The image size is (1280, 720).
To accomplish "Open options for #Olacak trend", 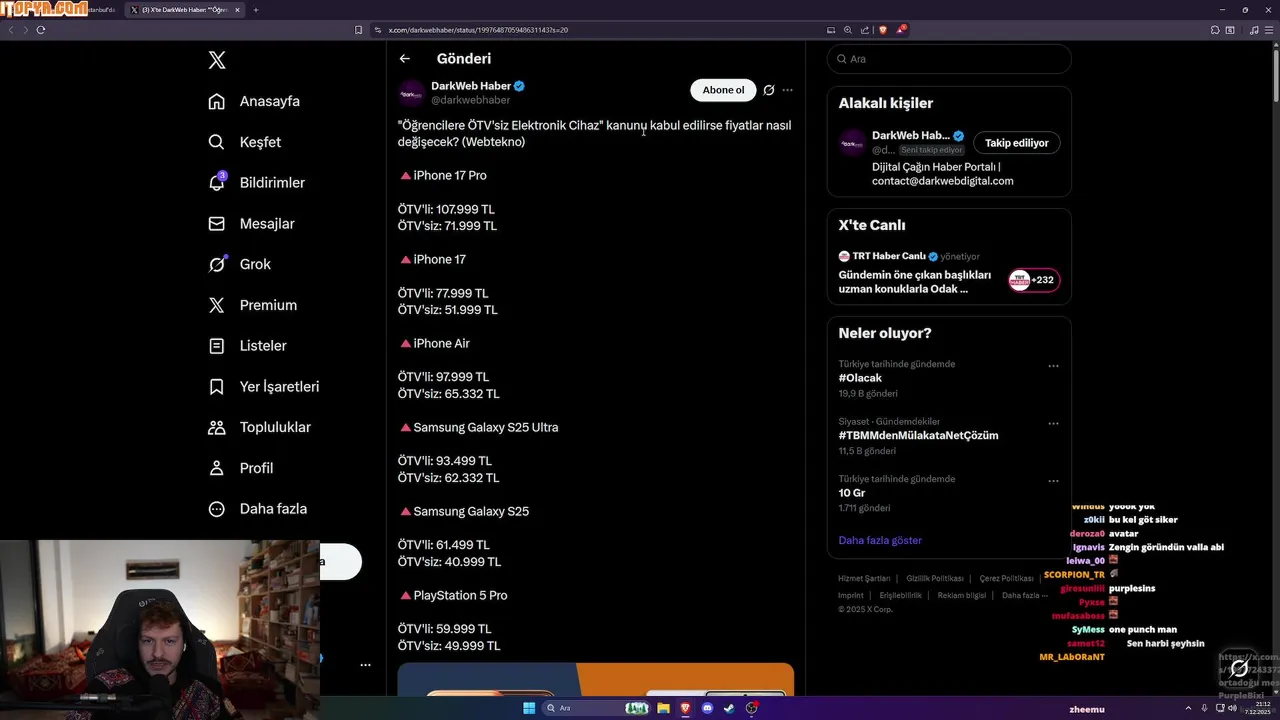I will click(x=1053, y=366).
